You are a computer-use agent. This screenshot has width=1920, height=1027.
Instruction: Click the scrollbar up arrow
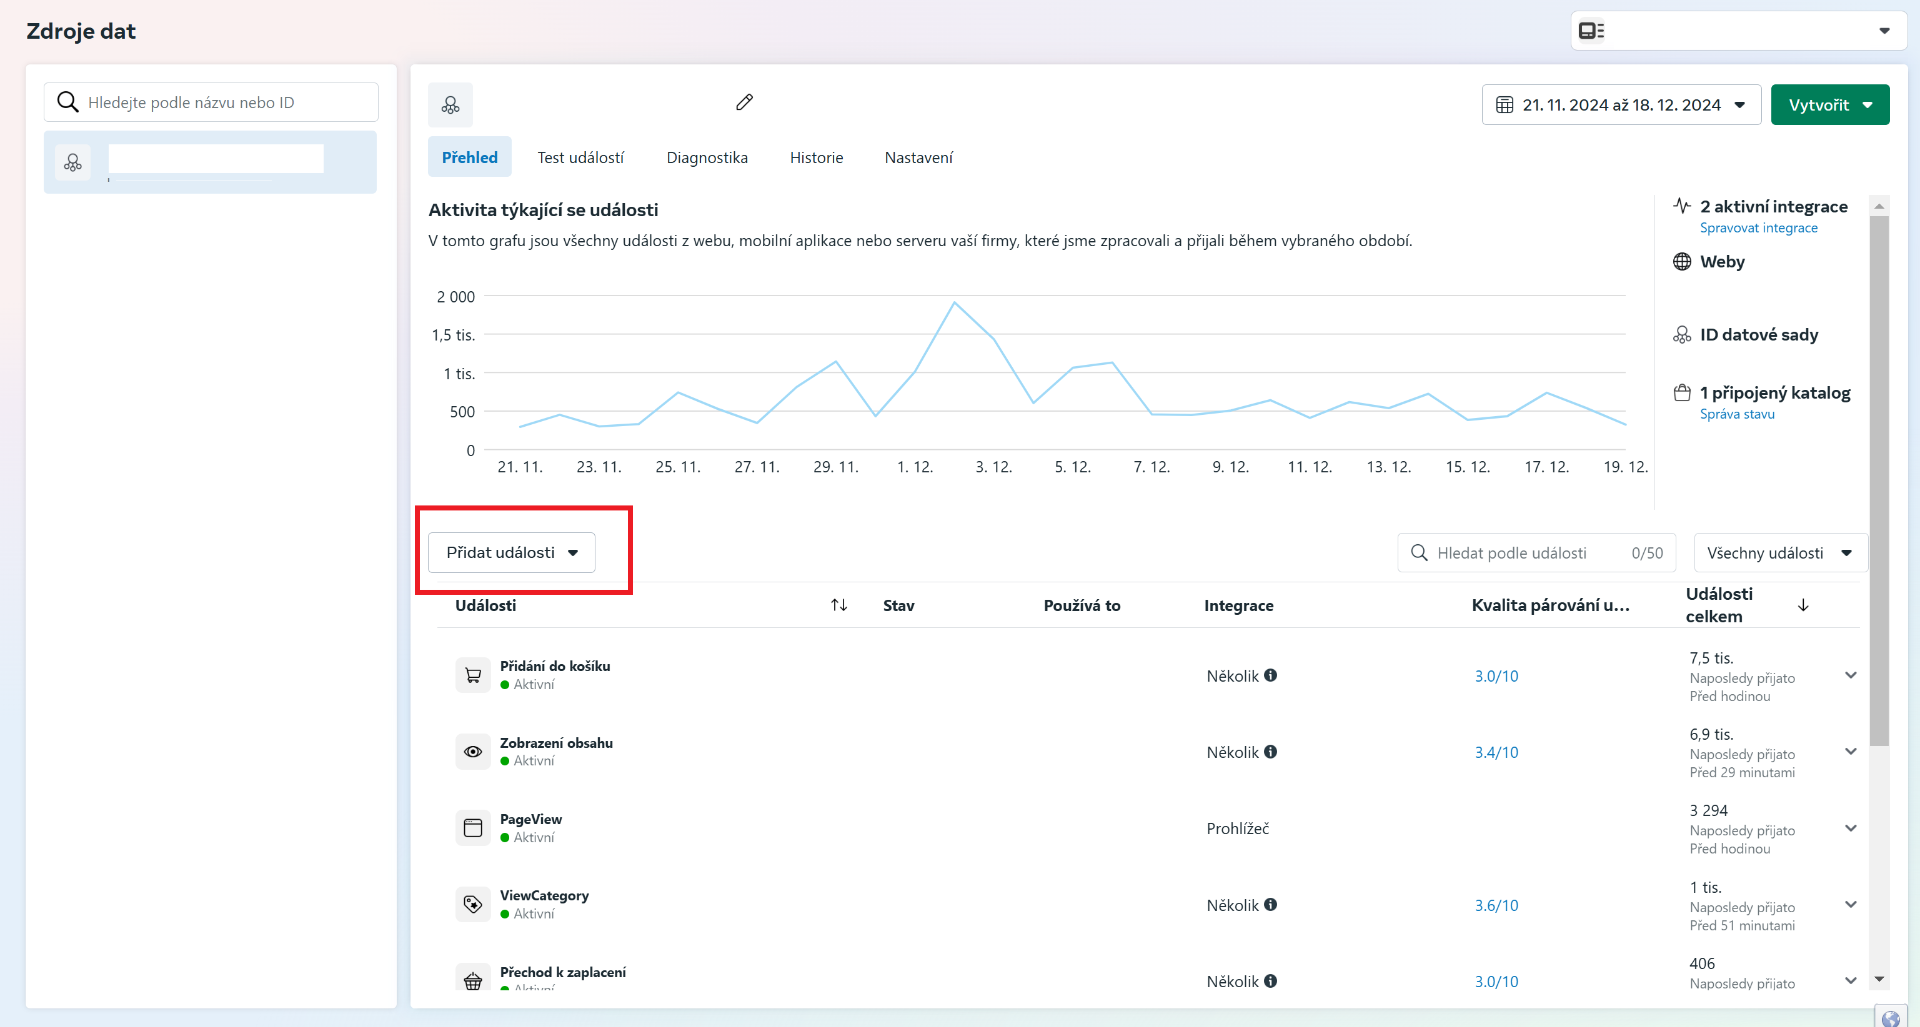click(x=1879, y=206)
